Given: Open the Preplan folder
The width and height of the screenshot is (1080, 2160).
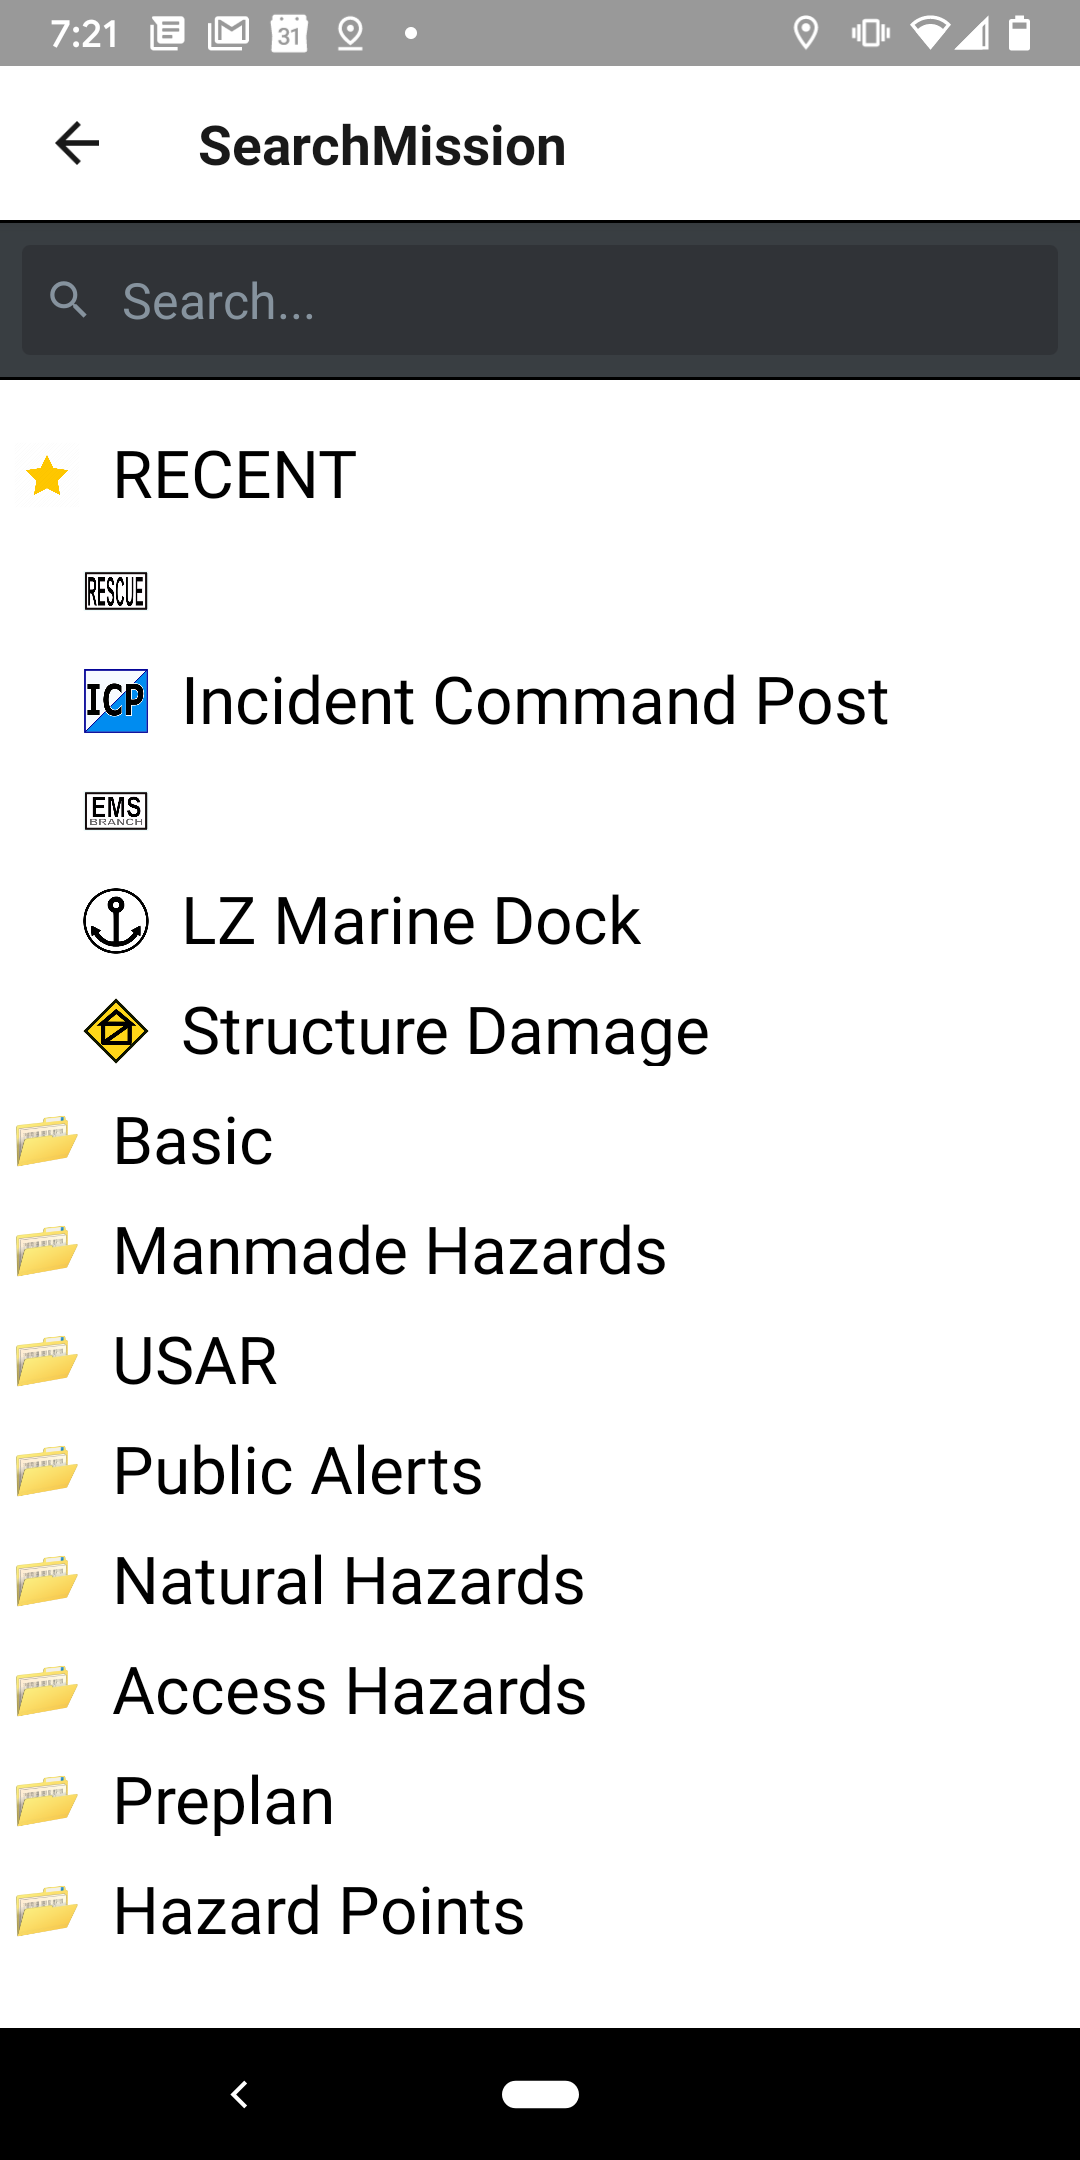Looking at the screenshot, I should click(540, 1801).
